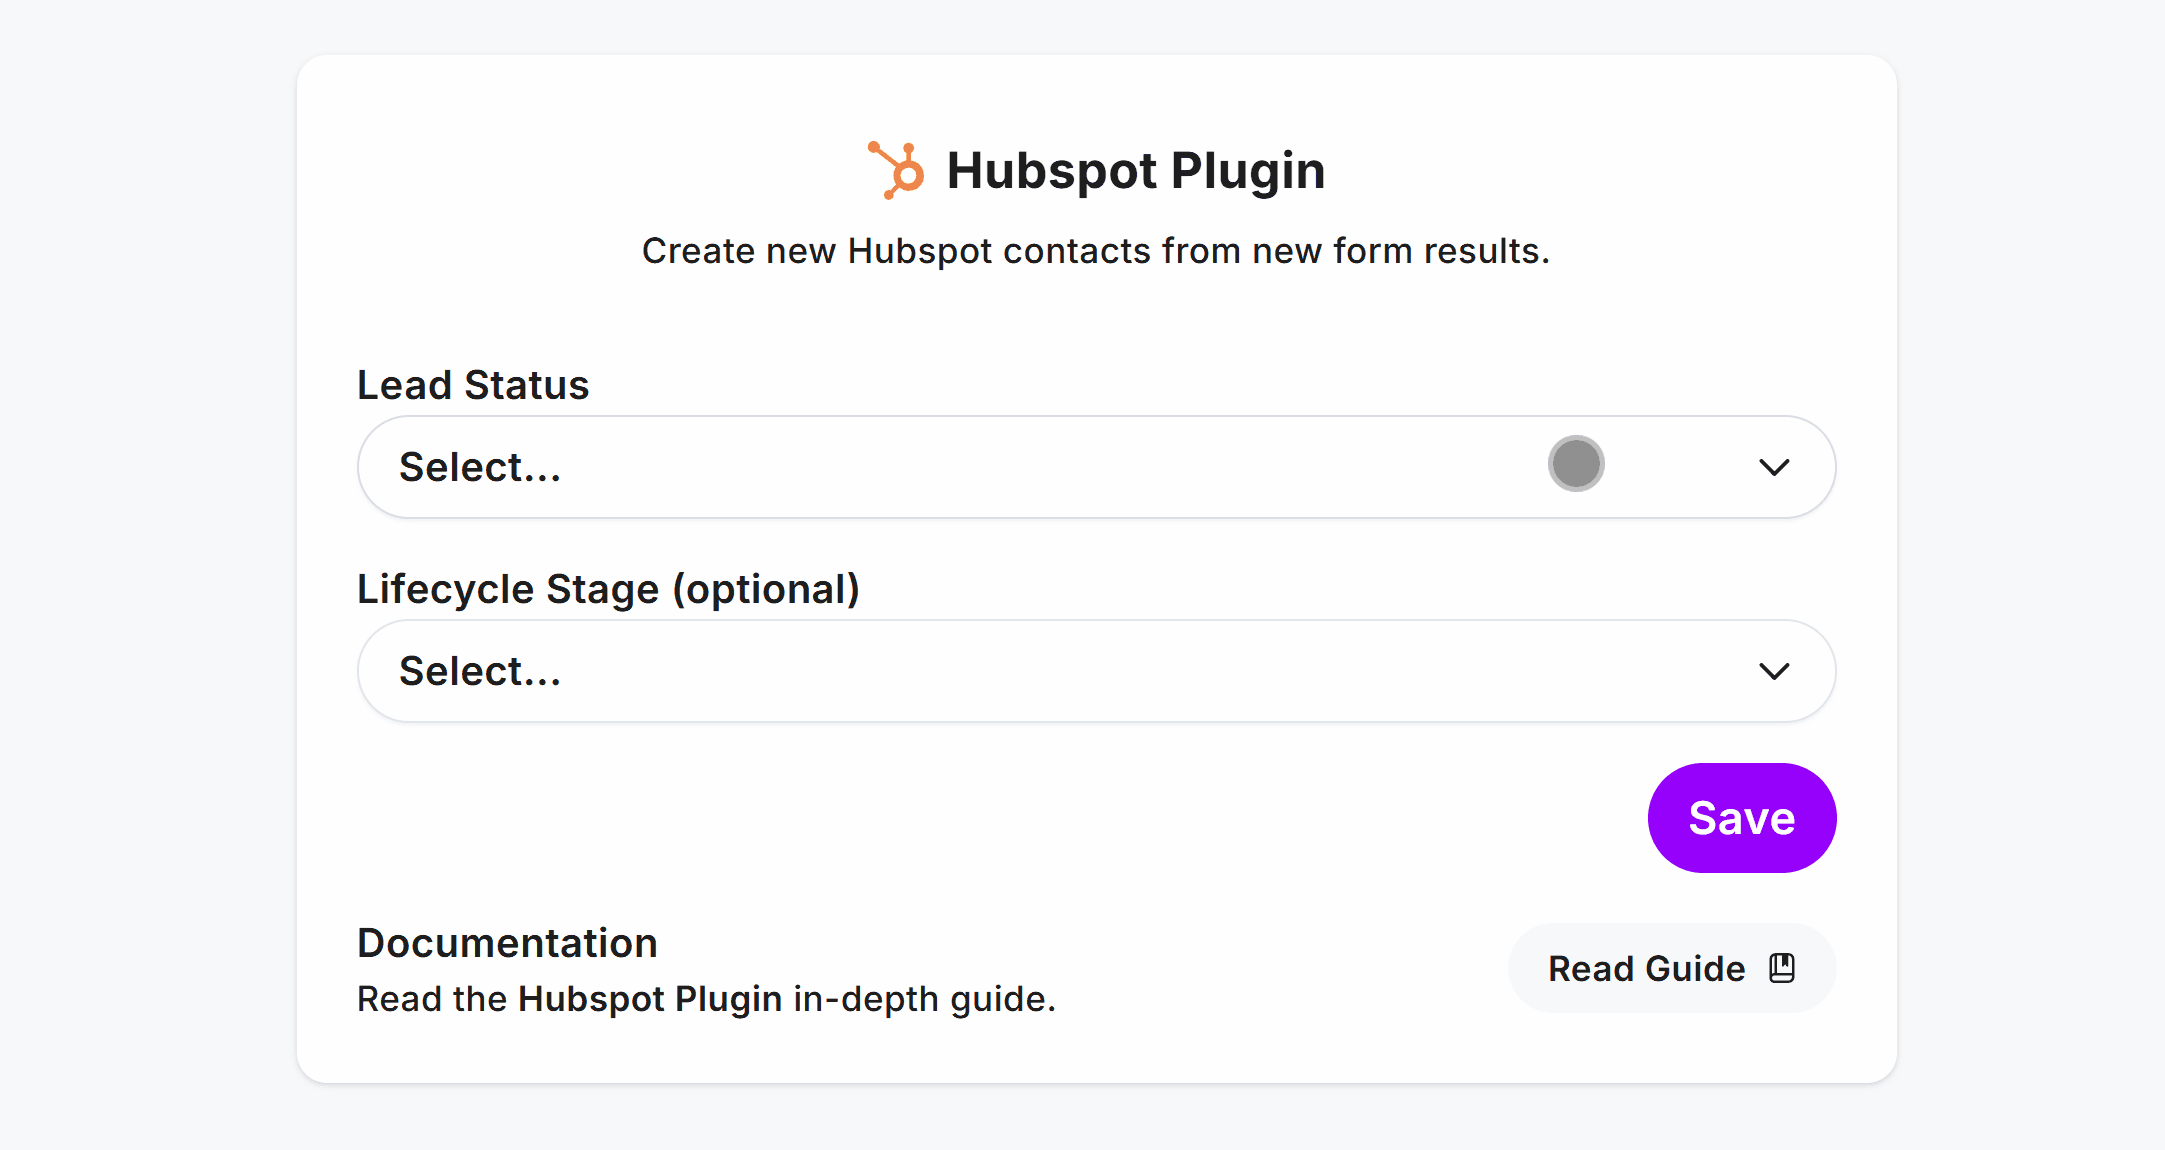Screen dimensions: 2165x1150
Task: Click the Hubspot logo icon
Action: pyautogui.click(x=896, y=170)
